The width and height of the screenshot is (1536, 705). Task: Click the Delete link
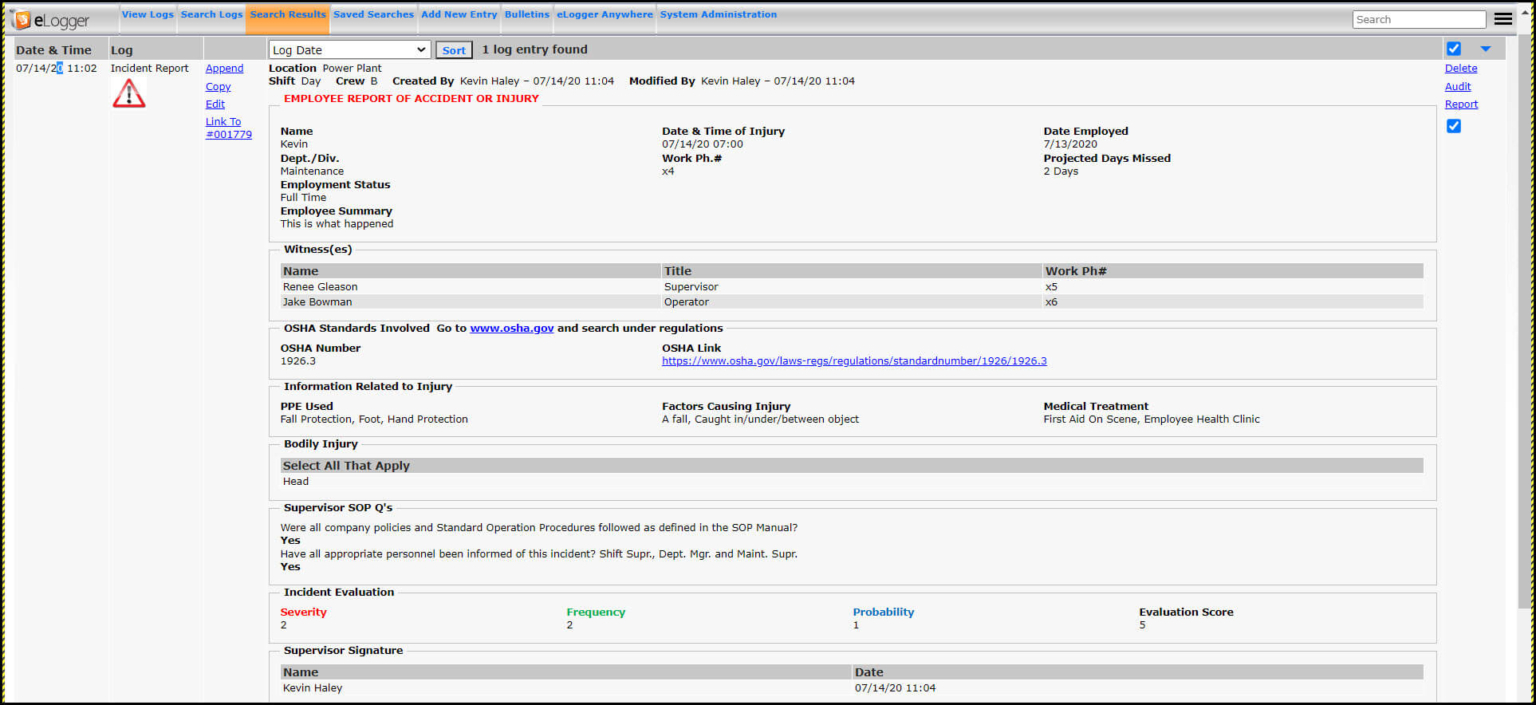click(x=1460, y=68)
